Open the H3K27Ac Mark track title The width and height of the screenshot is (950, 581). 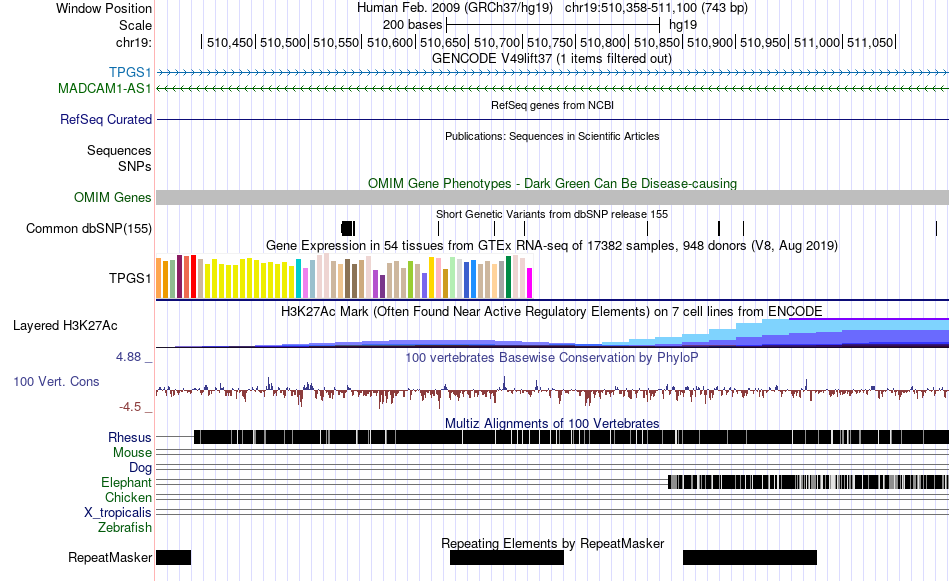click(551, 311)
